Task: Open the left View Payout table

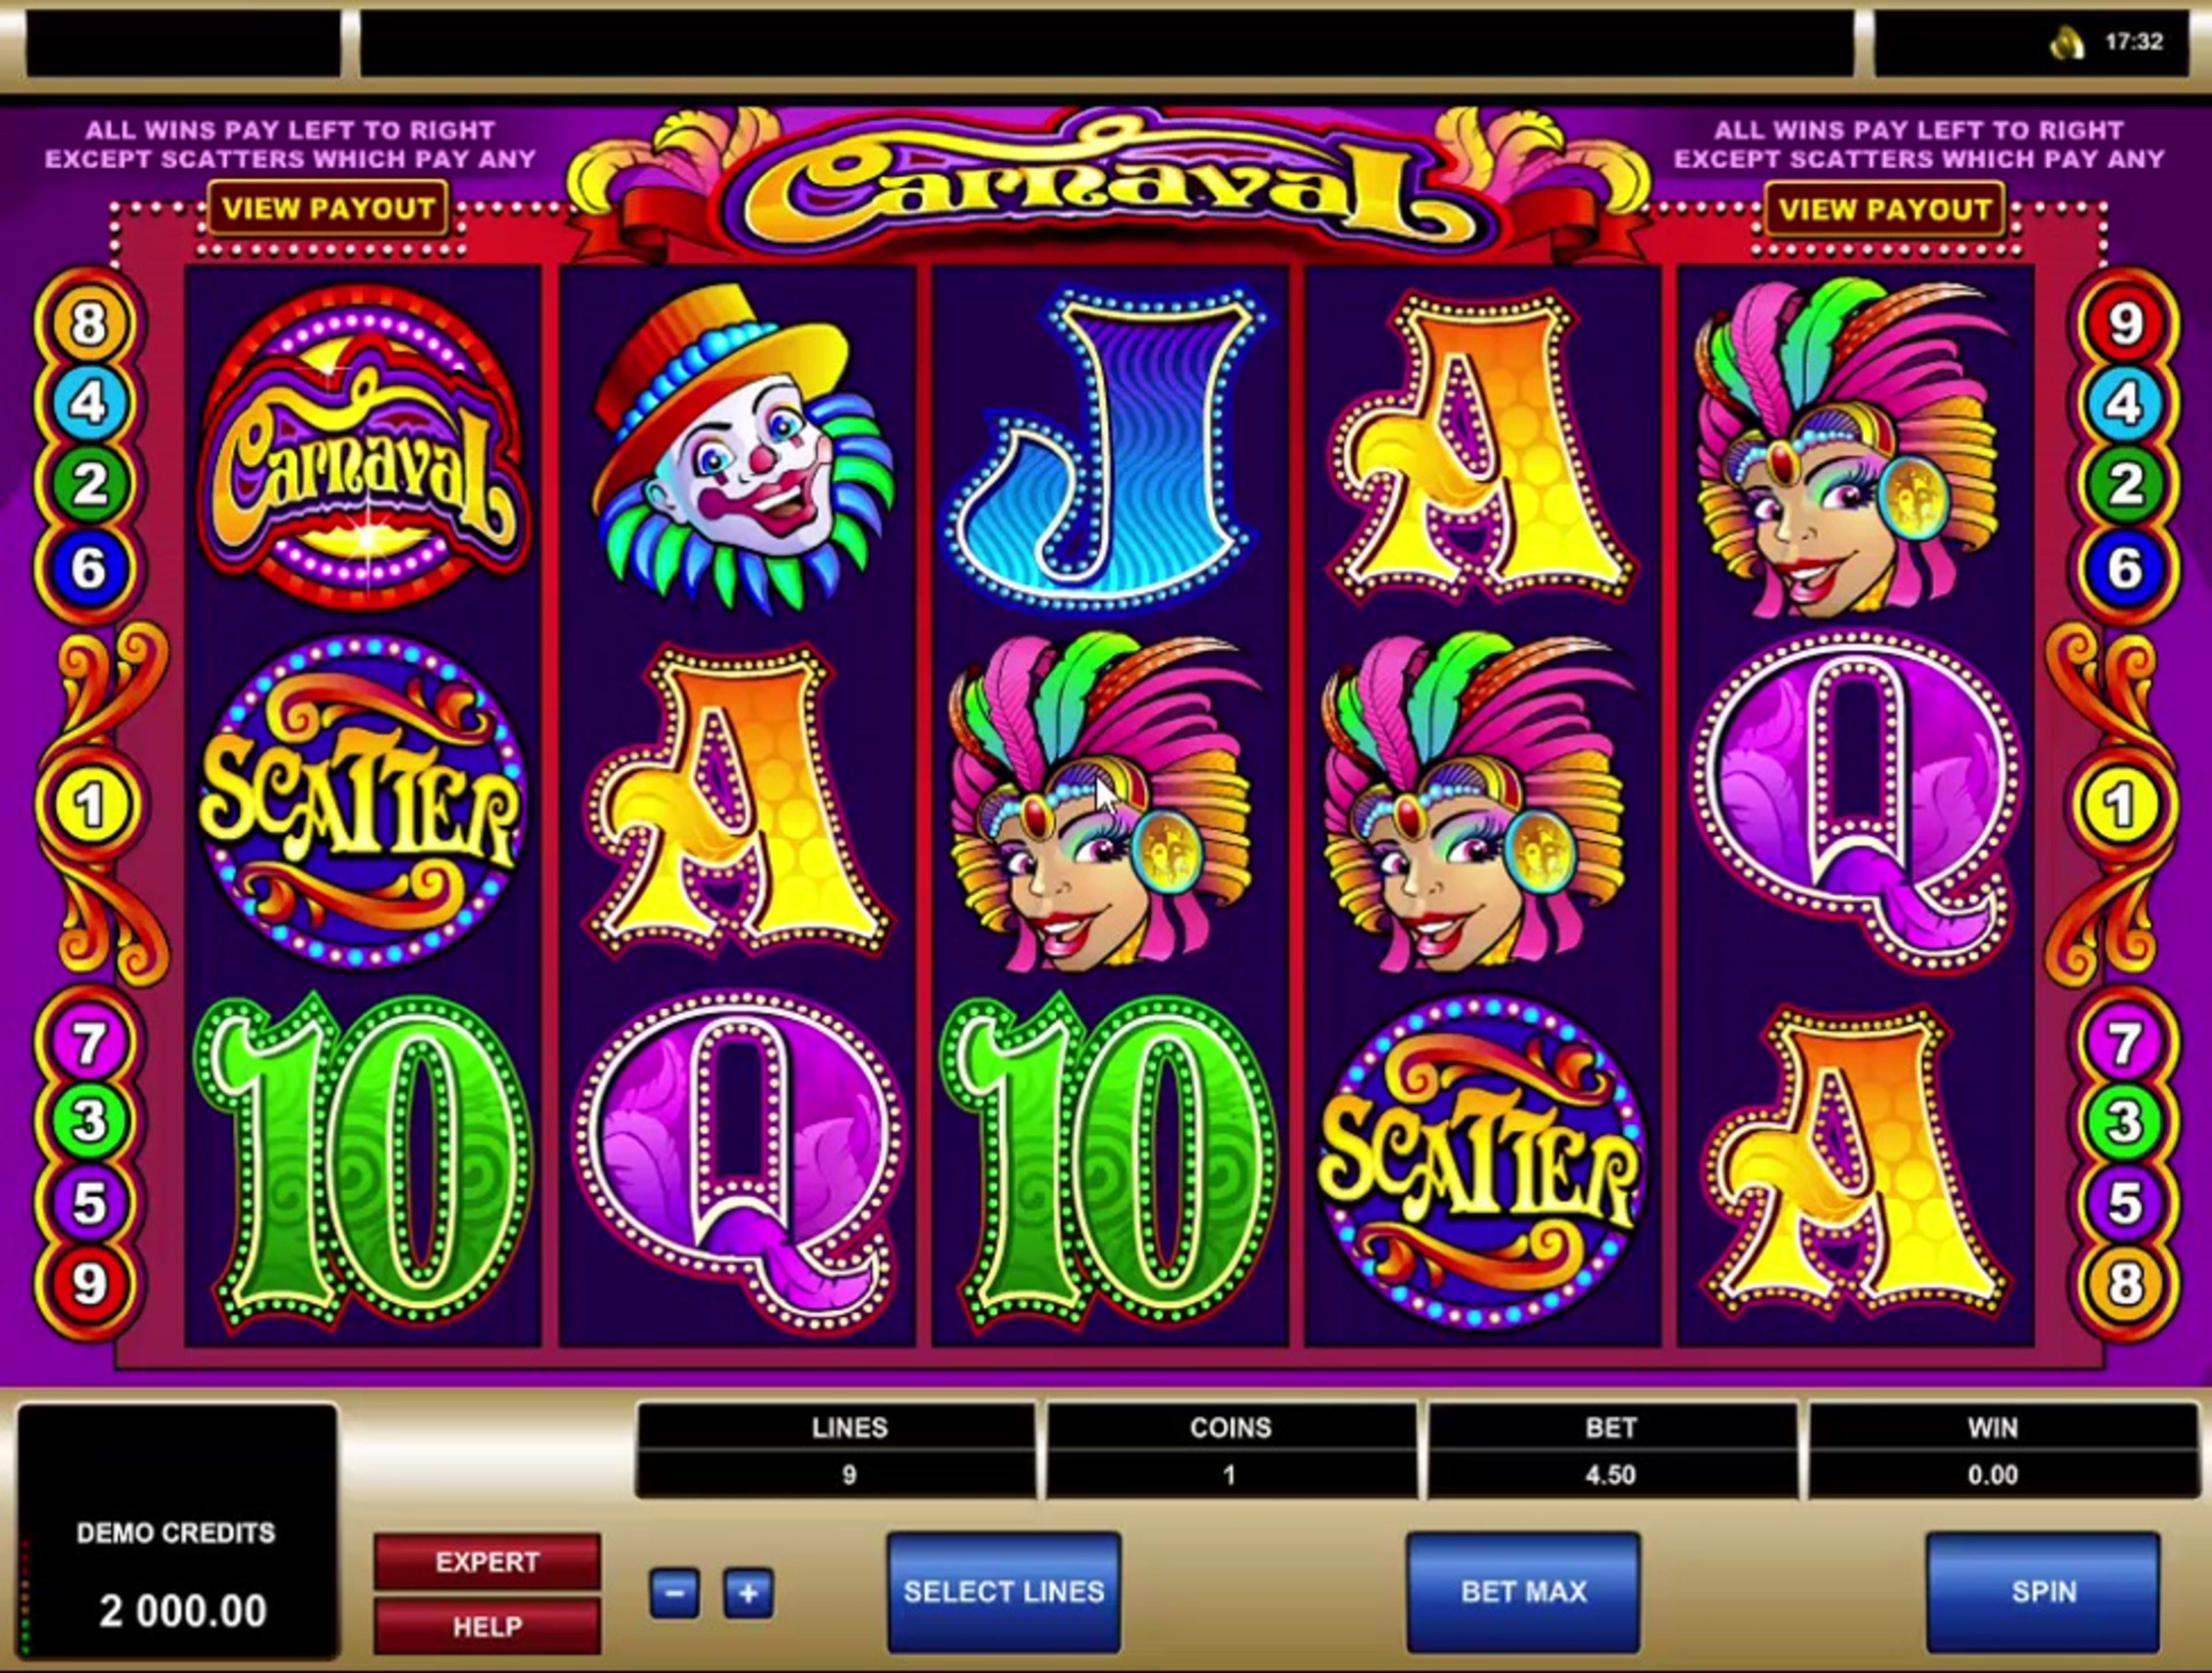Action: (328, 209)
